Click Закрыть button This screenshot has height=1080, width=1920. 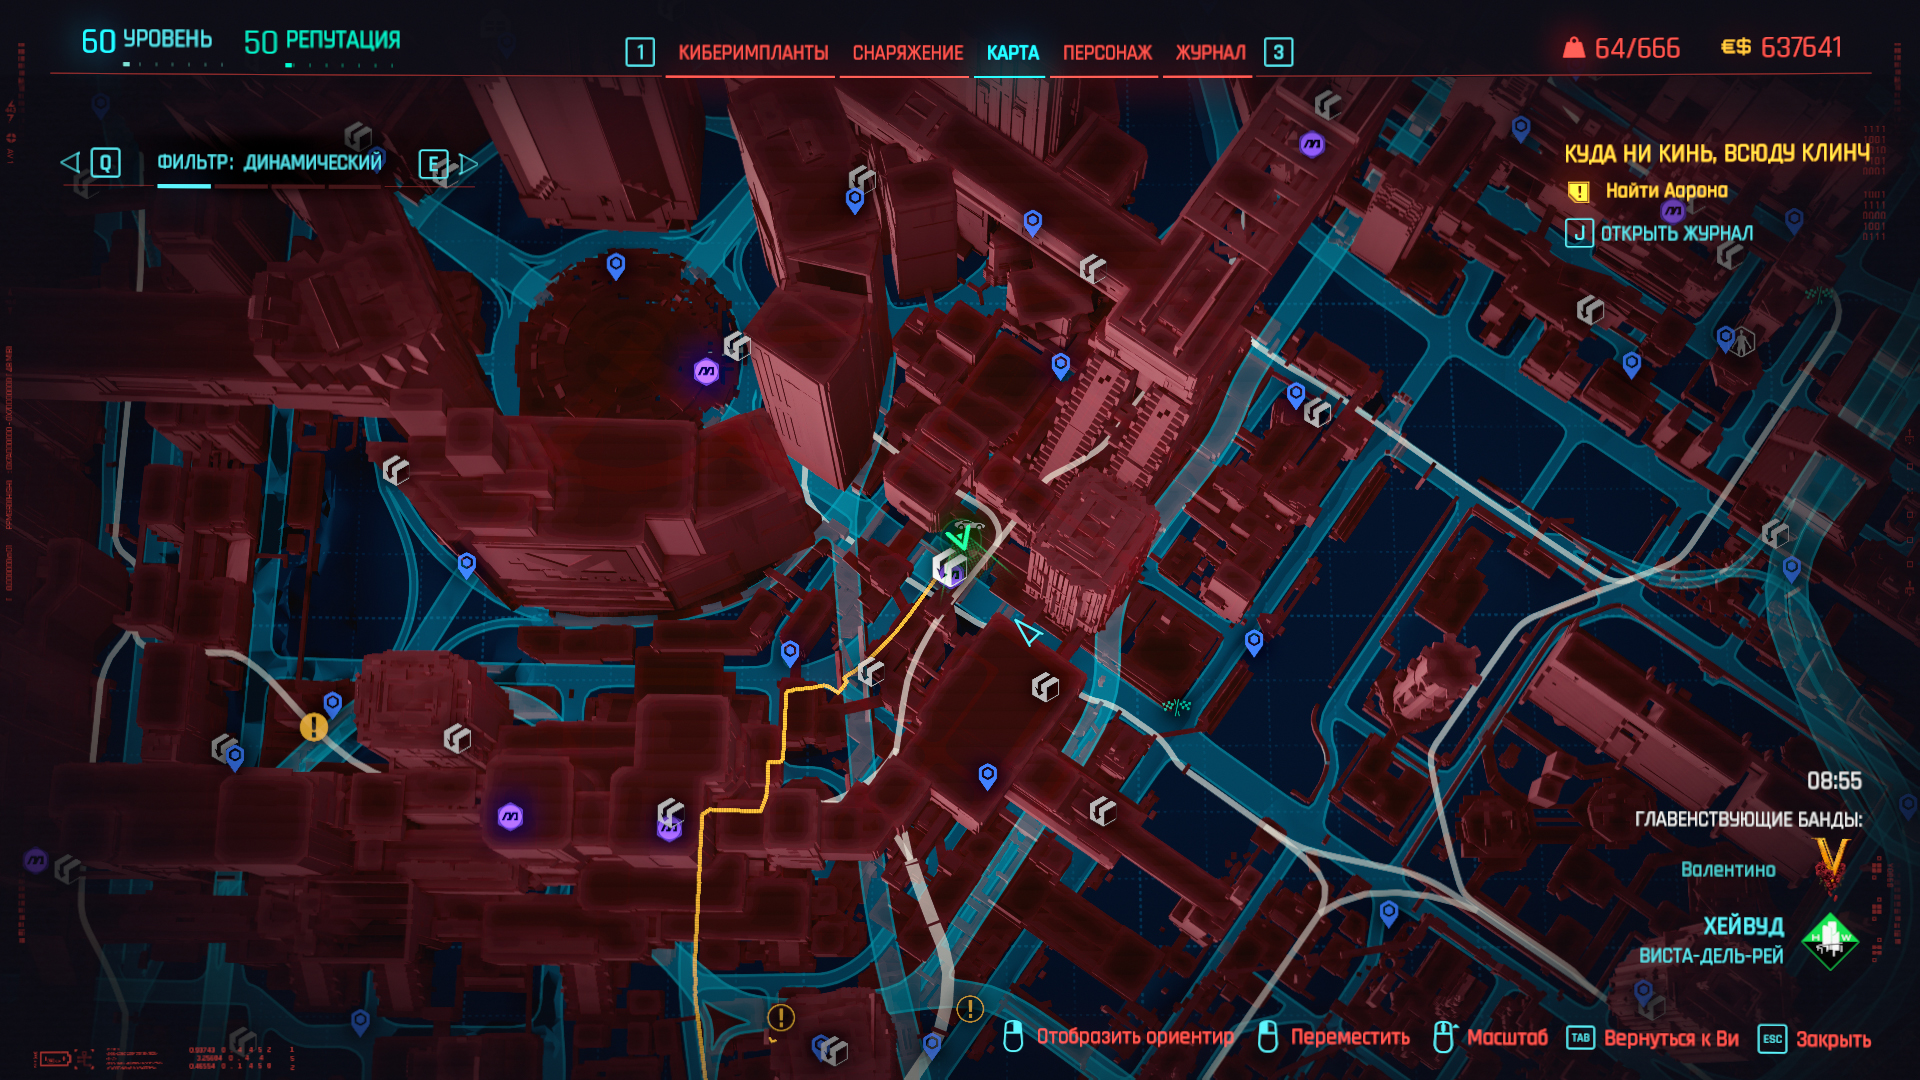pyautogui.click(x=1815, y=1039)
